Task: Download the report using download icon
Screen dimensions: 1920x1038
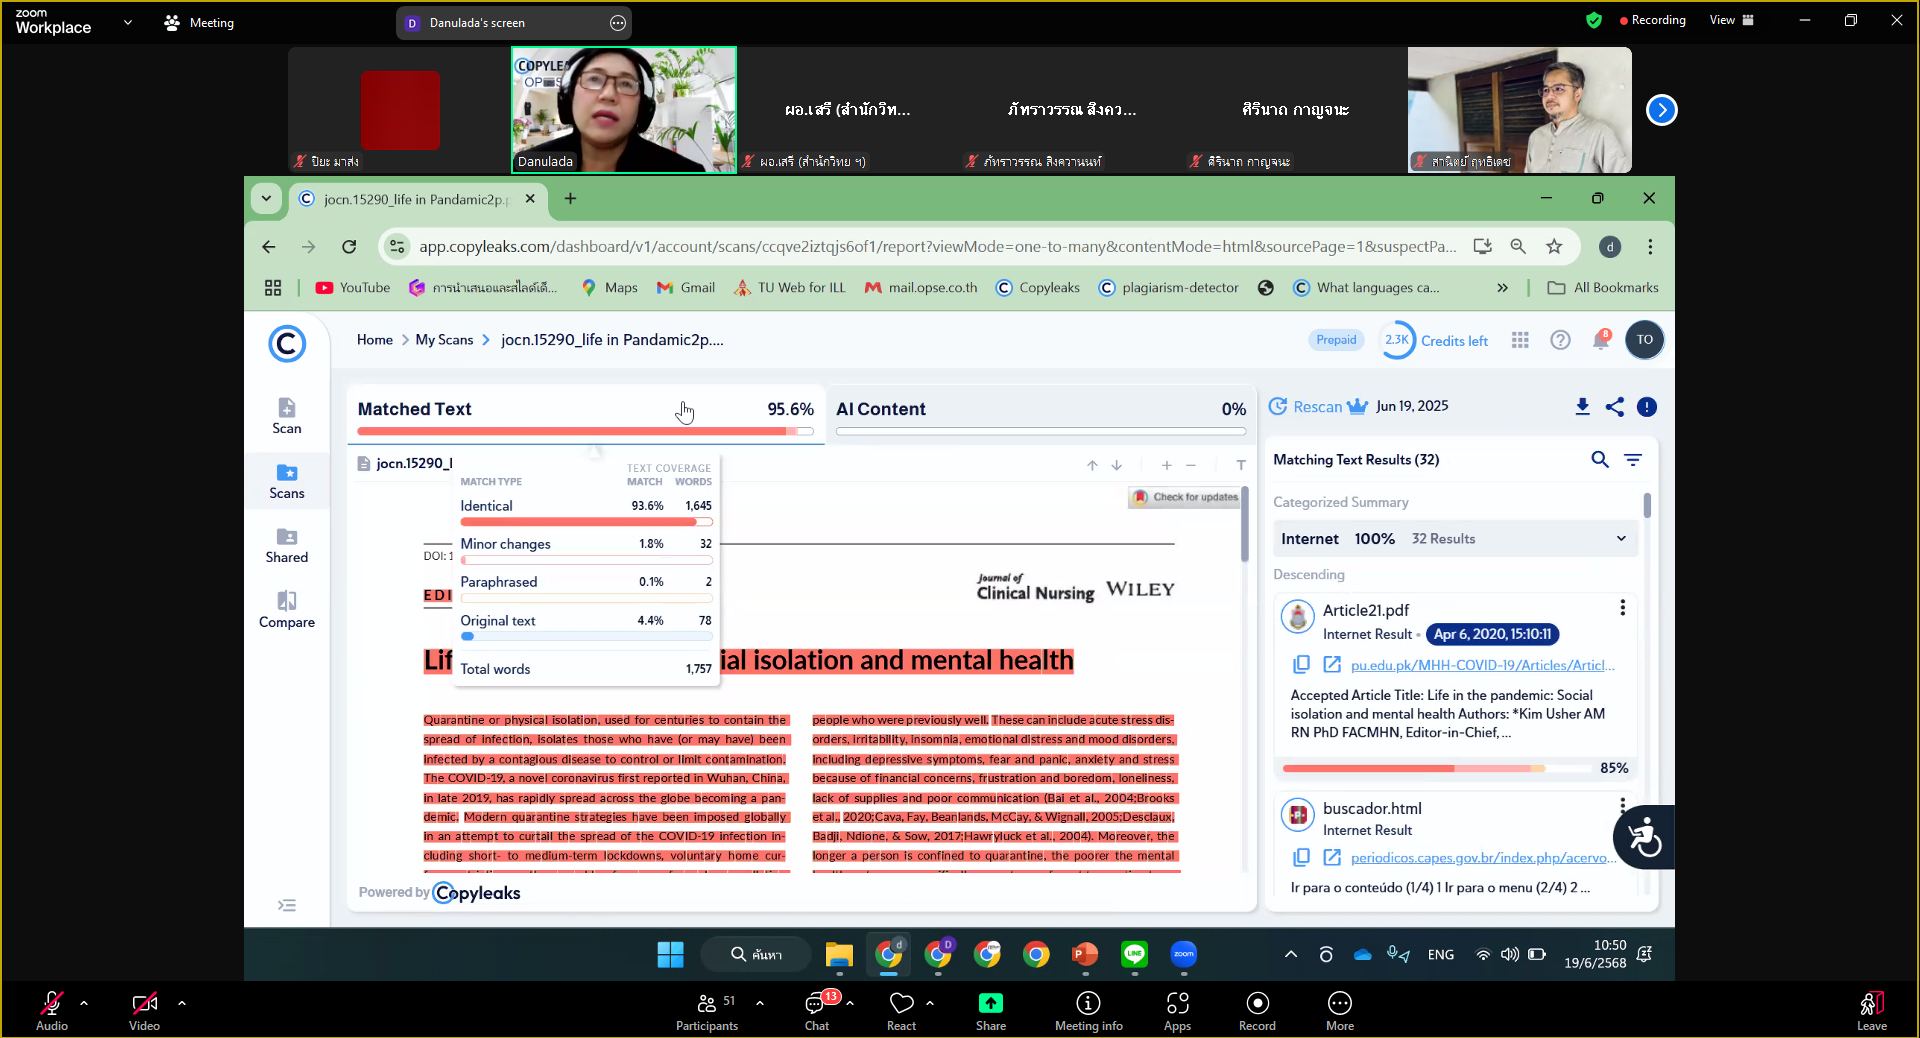Action: click(x=1582, y=406)
